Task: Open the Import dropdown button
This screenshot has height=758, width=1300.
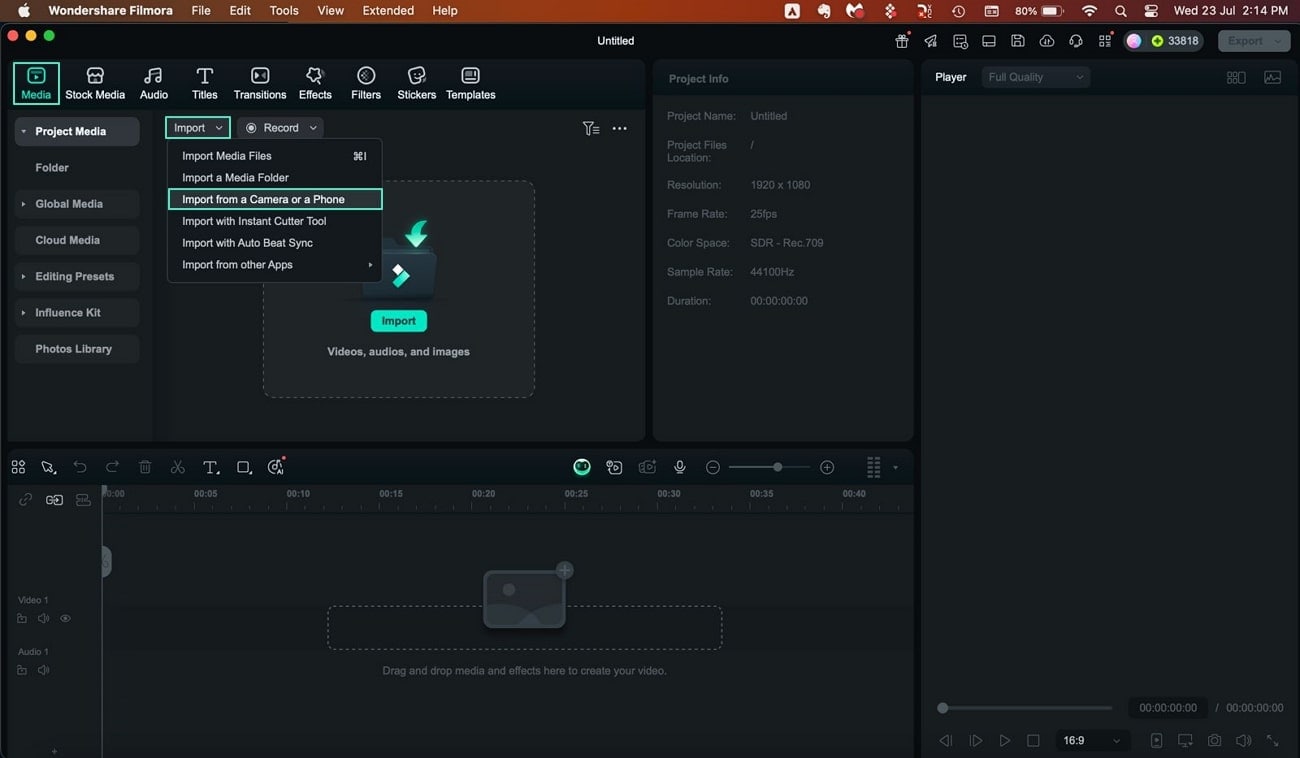Action: pos(198,128)
